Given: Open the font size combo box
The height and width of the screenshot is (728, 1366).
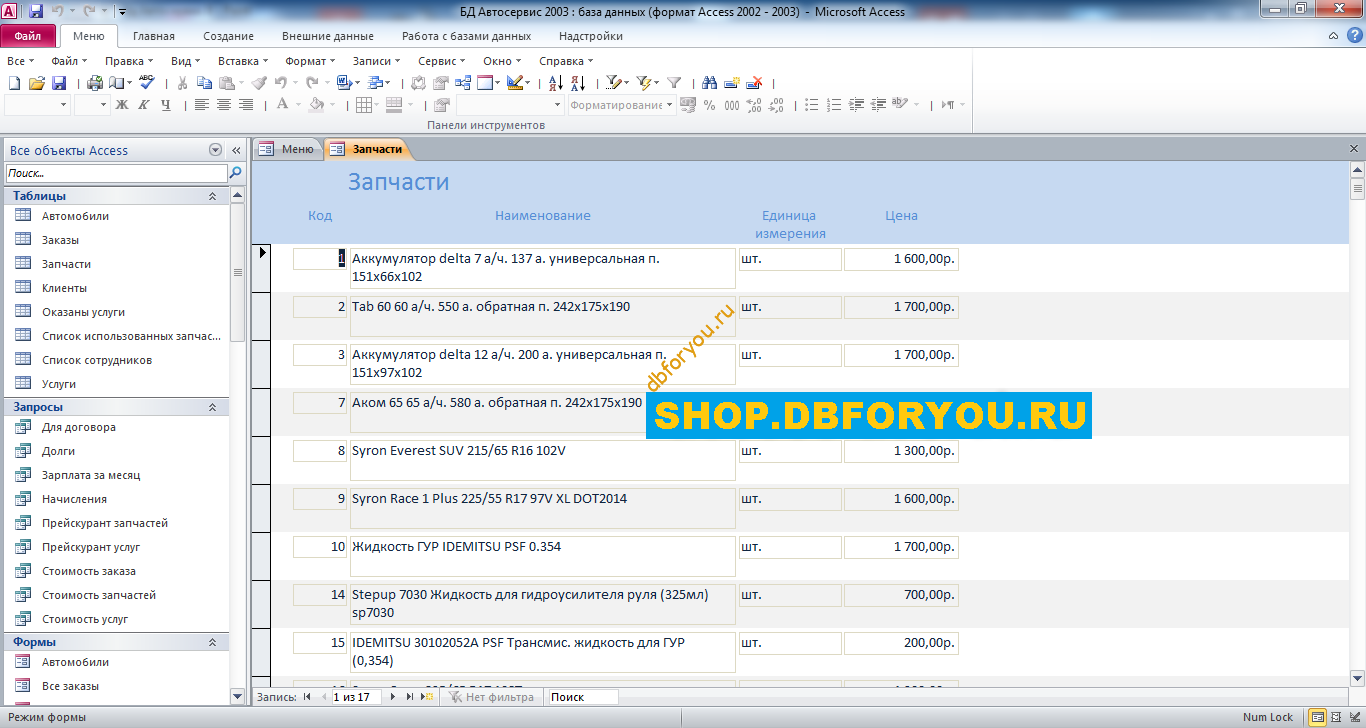Looking at the screenshot, I should (x=91, y=105).
